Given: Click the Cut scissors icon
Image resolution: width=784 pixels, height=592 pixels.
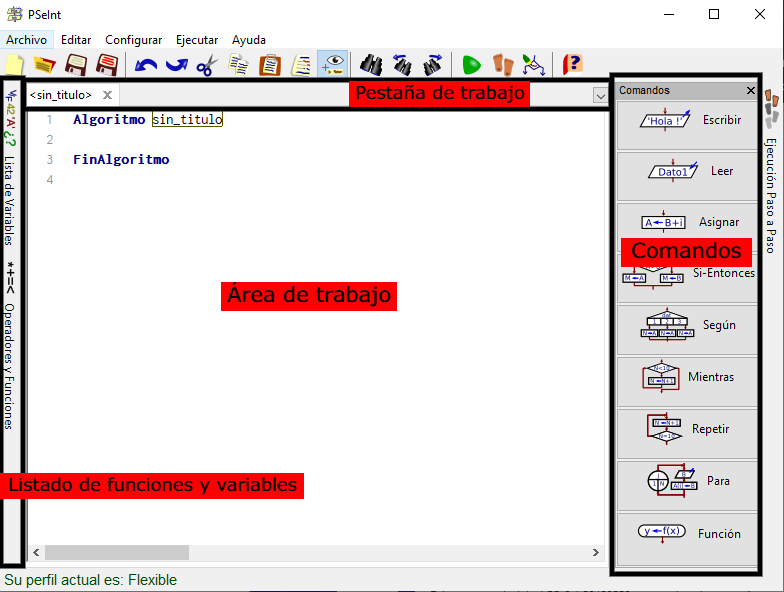Looking at the screenshot, I should click(207, 66).
